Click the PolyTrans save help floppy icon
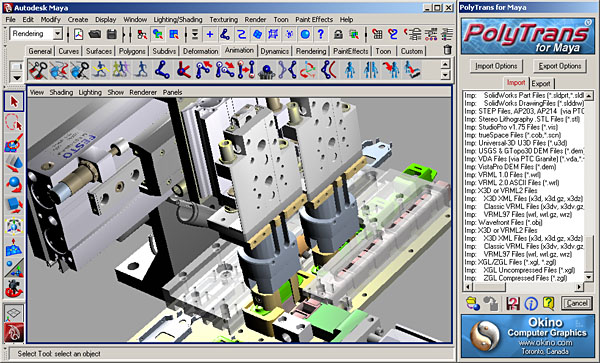This screenshot has height=363, width=600. coord(513,303)
